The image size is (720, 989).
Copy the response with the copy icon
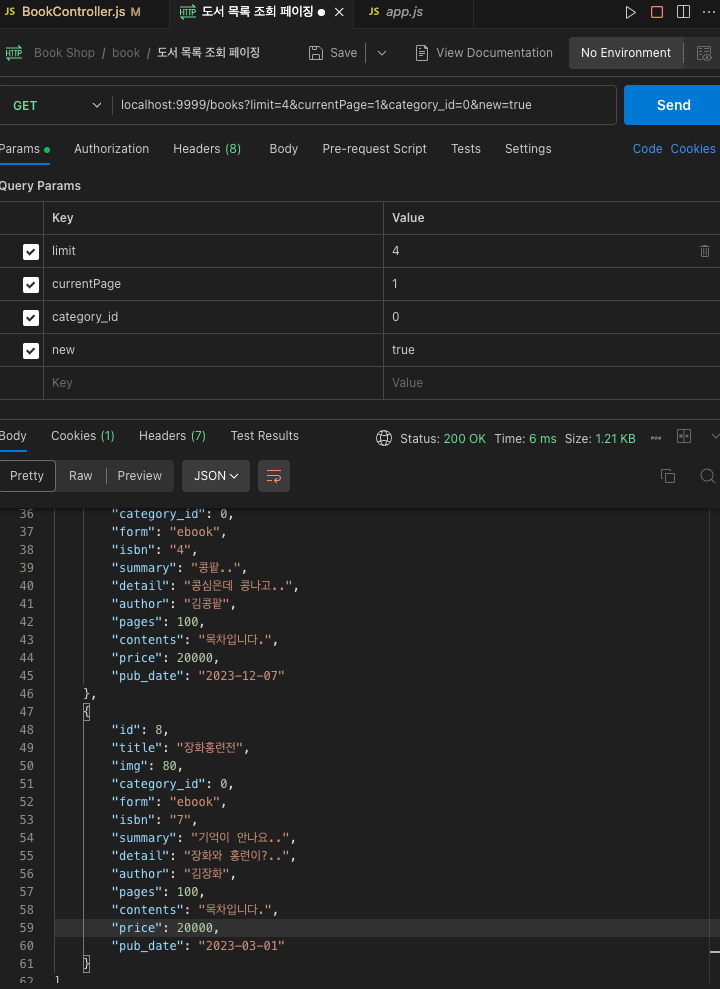668,476
